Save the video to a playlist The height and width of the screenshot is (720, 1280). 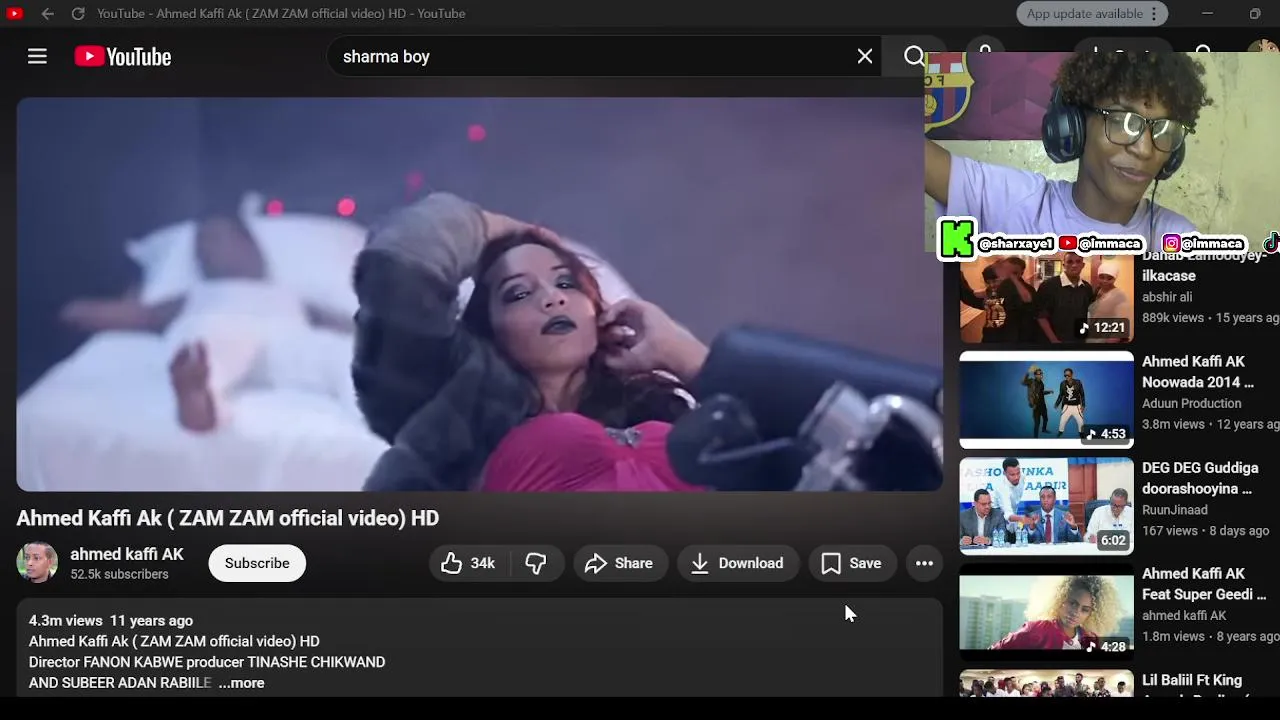coord(852,563)
